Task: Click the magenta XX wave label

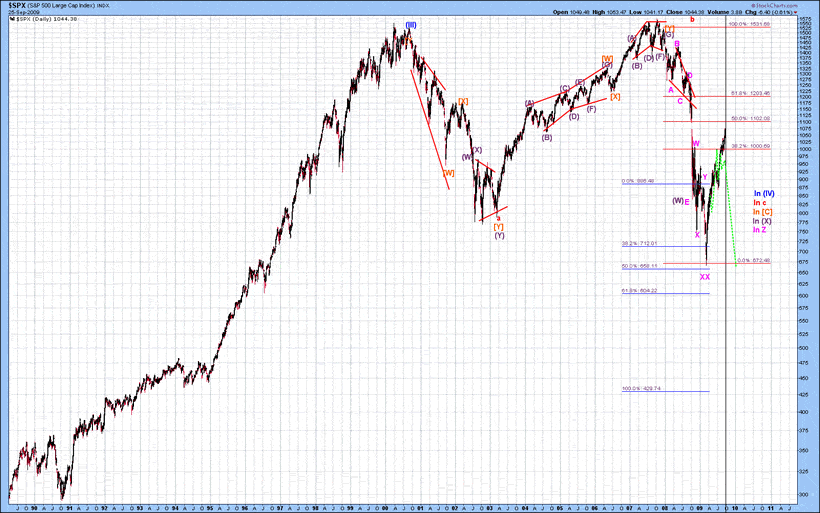Action: (705, 277)
